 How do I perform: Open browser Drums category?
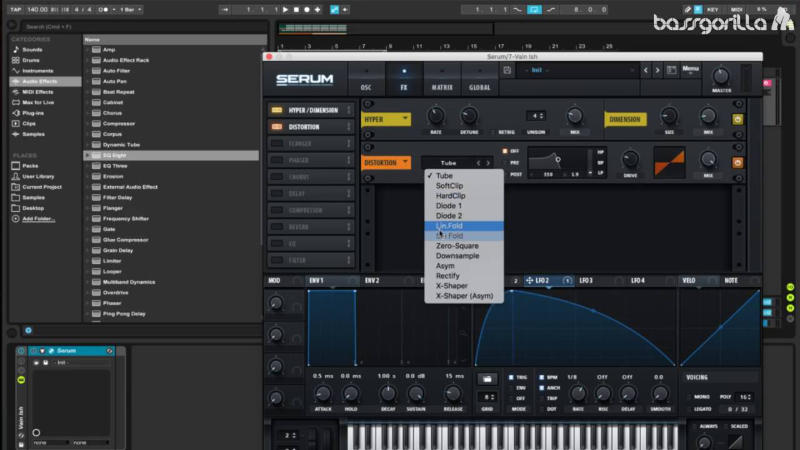click(31, 60)
